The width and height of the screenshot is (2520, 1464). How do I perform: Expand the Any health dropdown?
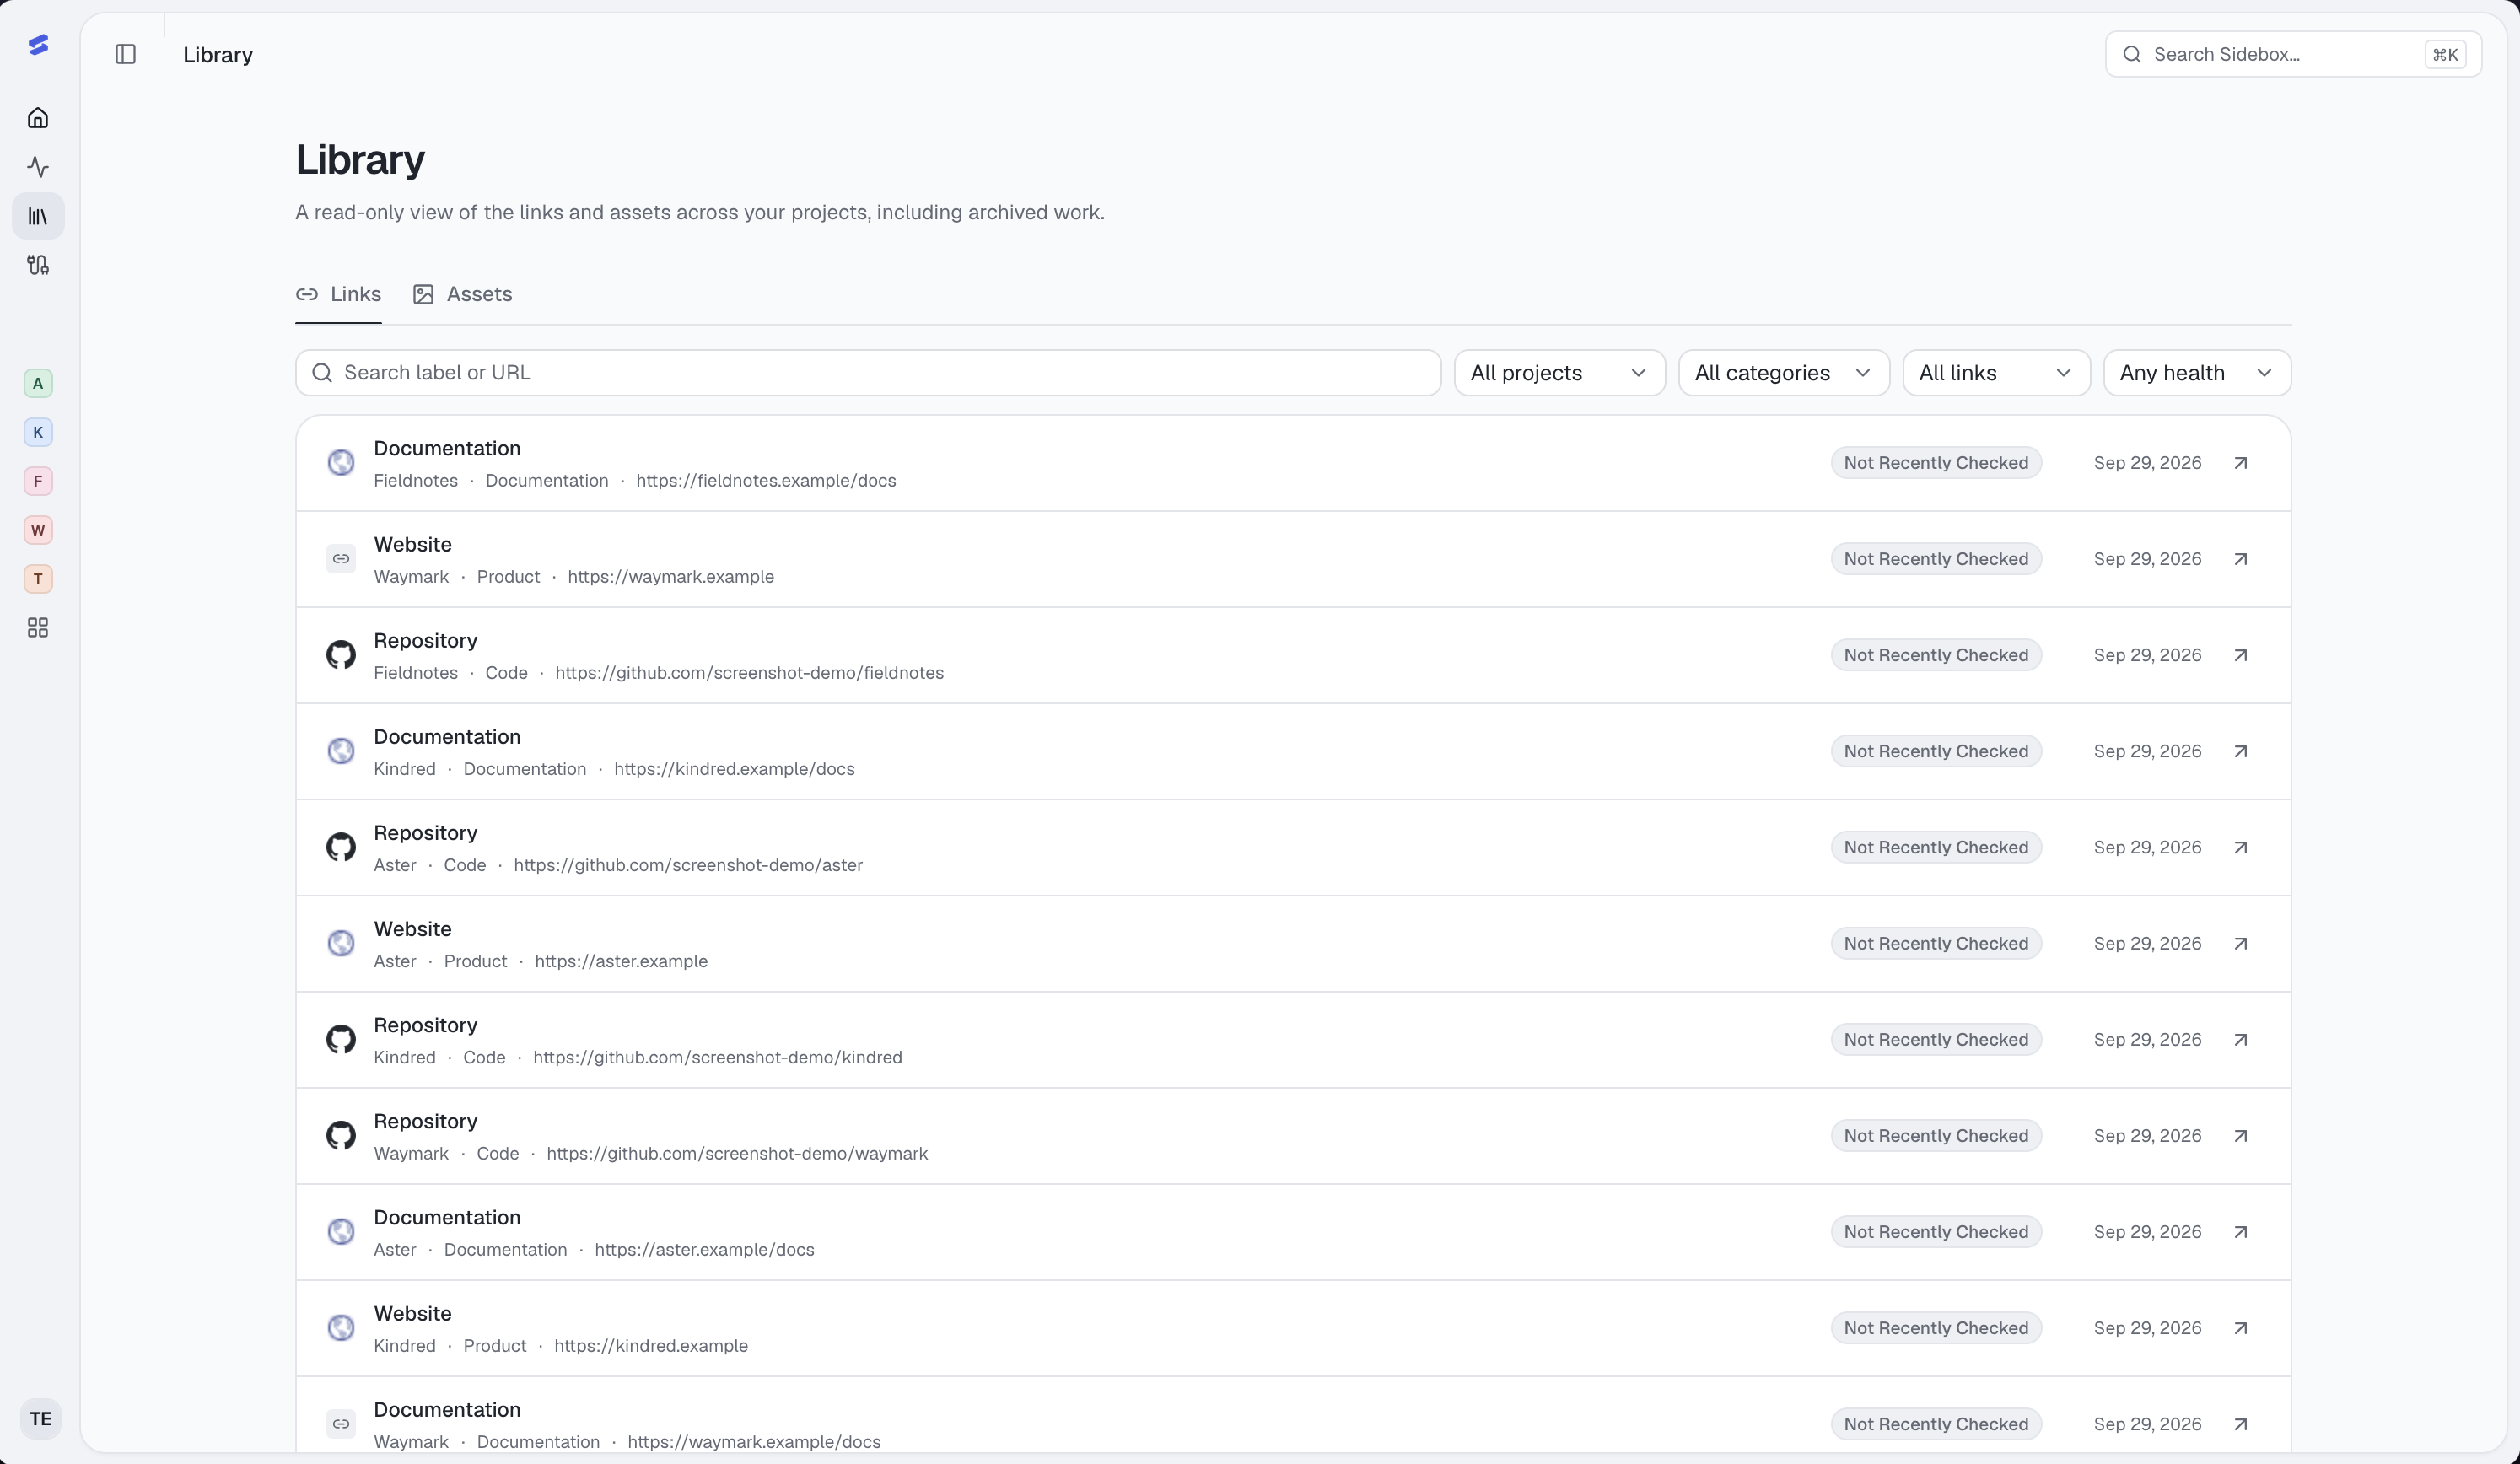pos(2197,373)
